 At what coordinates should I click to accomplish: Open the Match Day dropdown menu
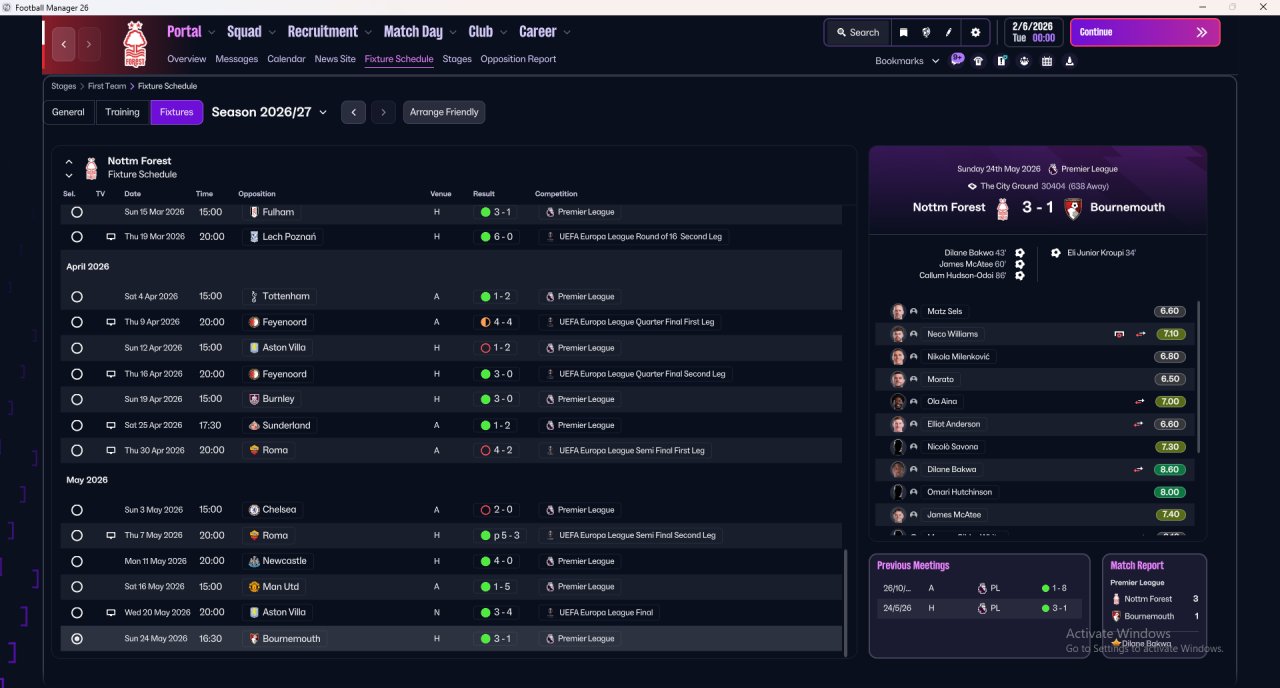point(420,32)
